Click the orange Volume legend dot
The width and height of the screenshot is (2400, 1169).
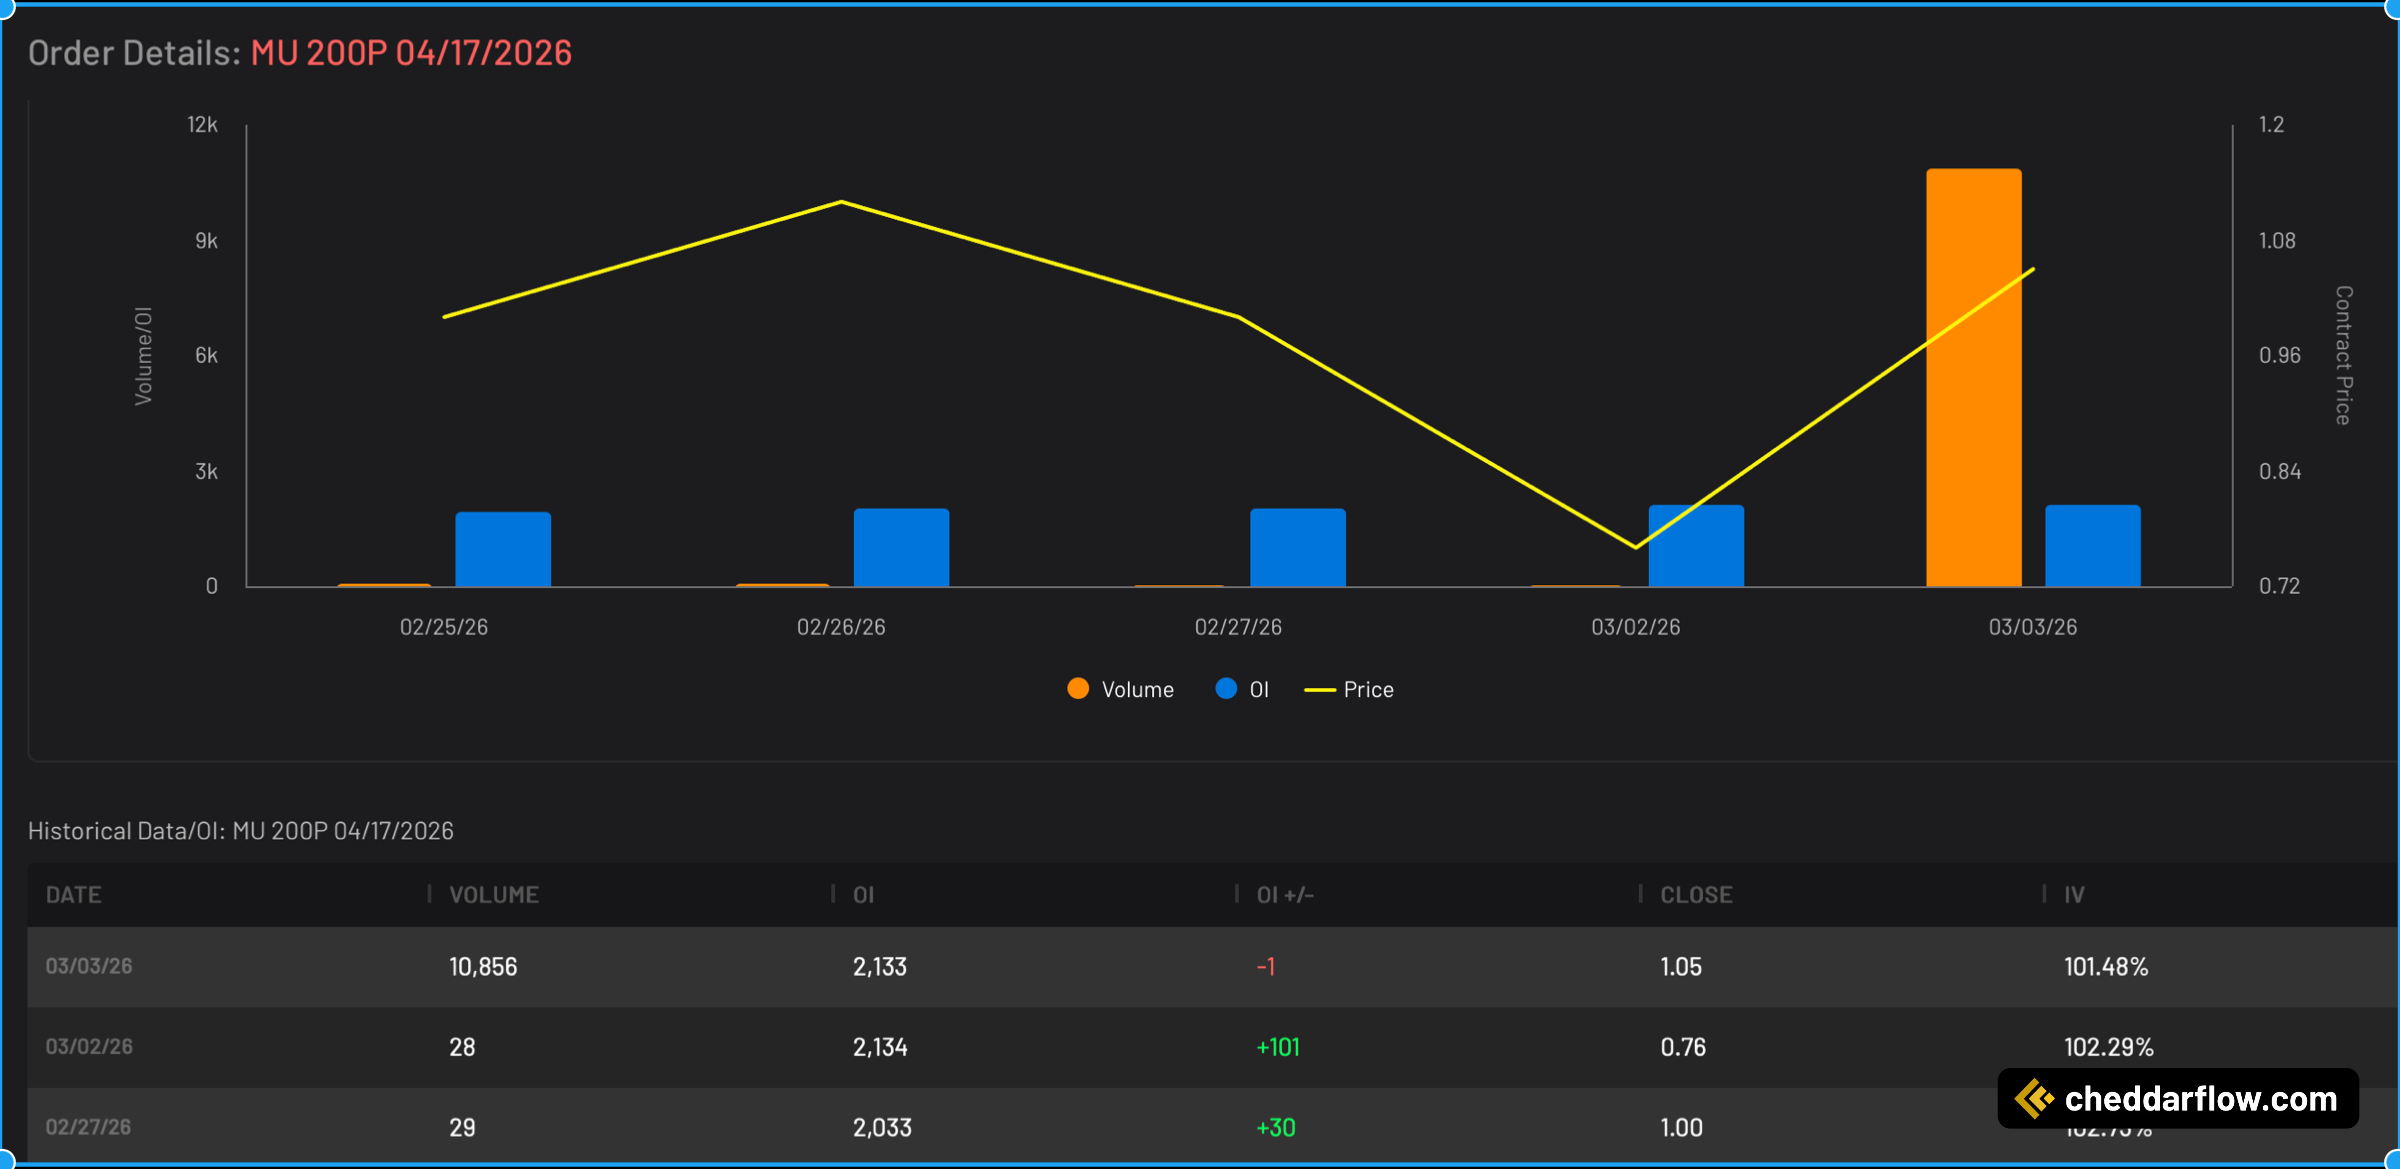click(x=1078, y=689)
